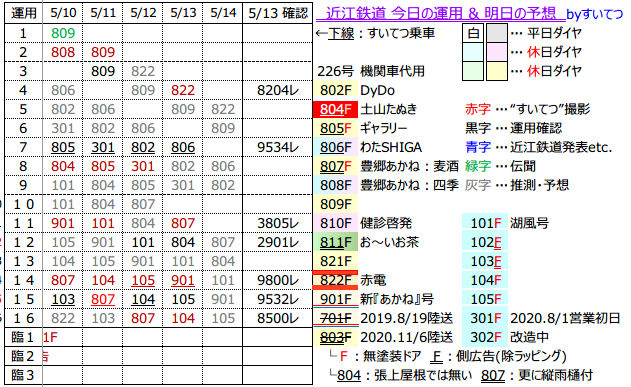Pick the light pink holiday color box
Image resolution: width=631 pixels, height=387 pixels.
tap(497, 52)
